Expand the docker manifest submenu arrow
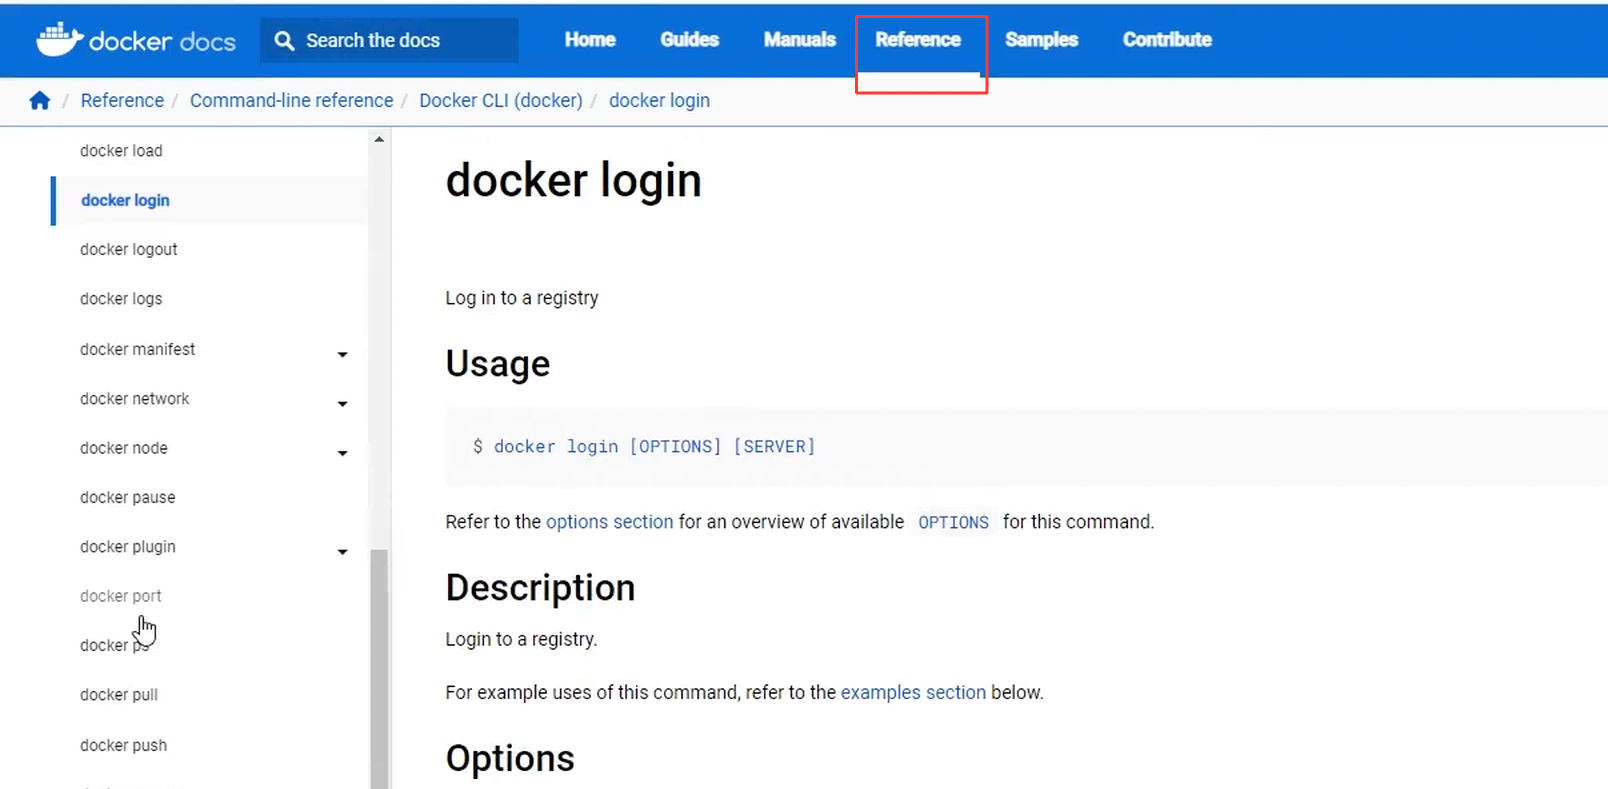Screen dimensions: 1608x789 [342, 354]
